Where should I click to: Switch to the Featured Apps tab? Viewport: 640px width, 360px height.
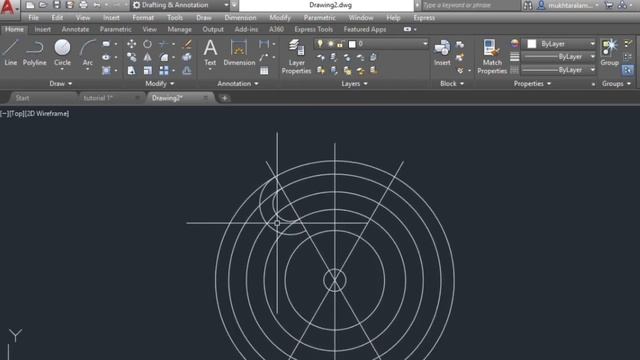(364, 29)
